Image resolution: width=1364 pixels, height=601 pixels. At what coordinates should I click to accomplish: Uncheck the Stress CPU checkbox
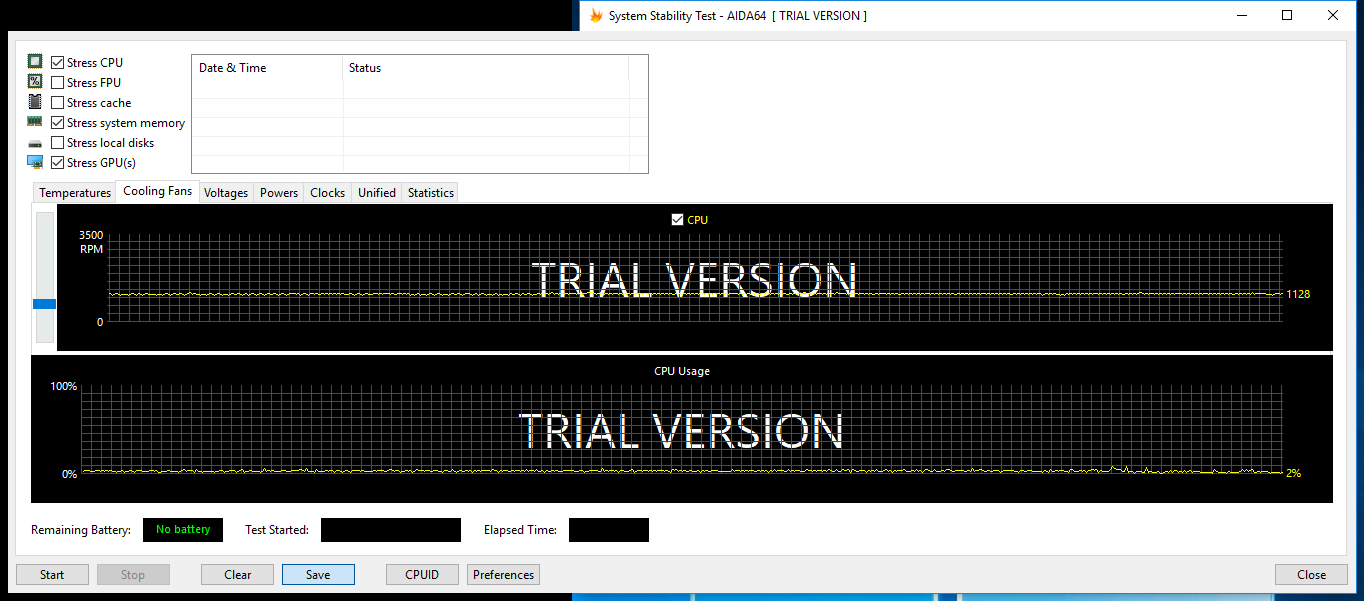(x=58, y=62)
